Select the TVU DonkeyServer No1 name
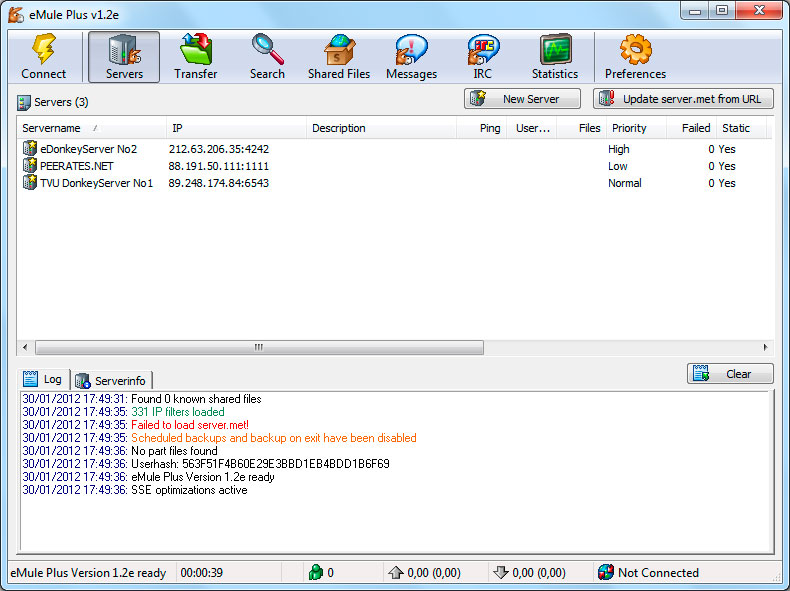Screen dimensions: 790x591 pos(96,183)
